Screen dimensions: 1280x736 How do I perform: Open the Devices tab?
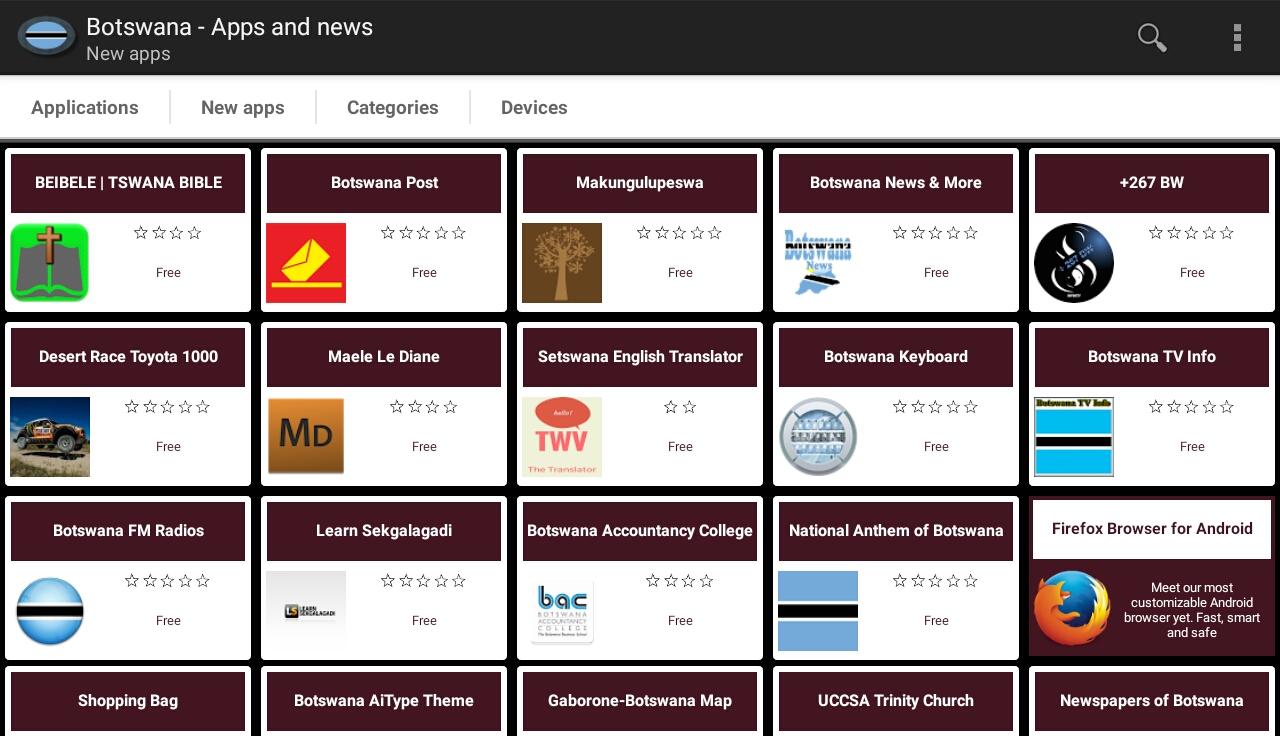pyautogui.click(x=534, y=107)
